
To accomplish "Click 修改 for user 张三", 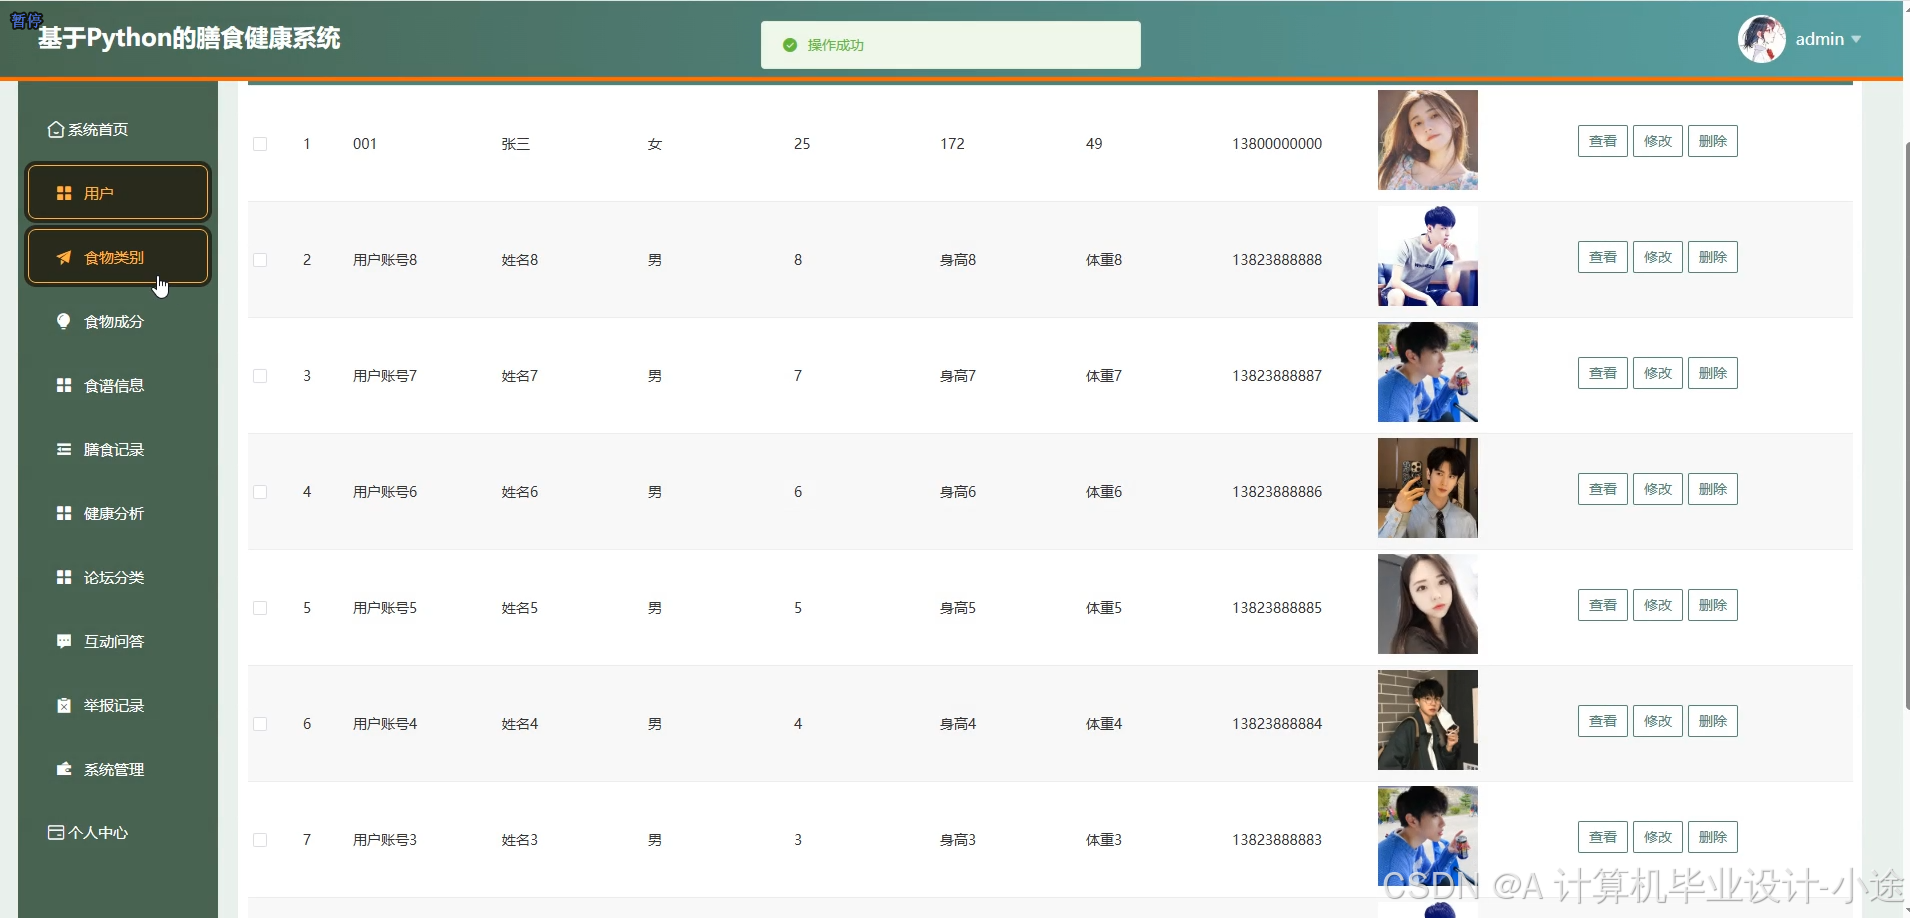I will click(1658, 141).
